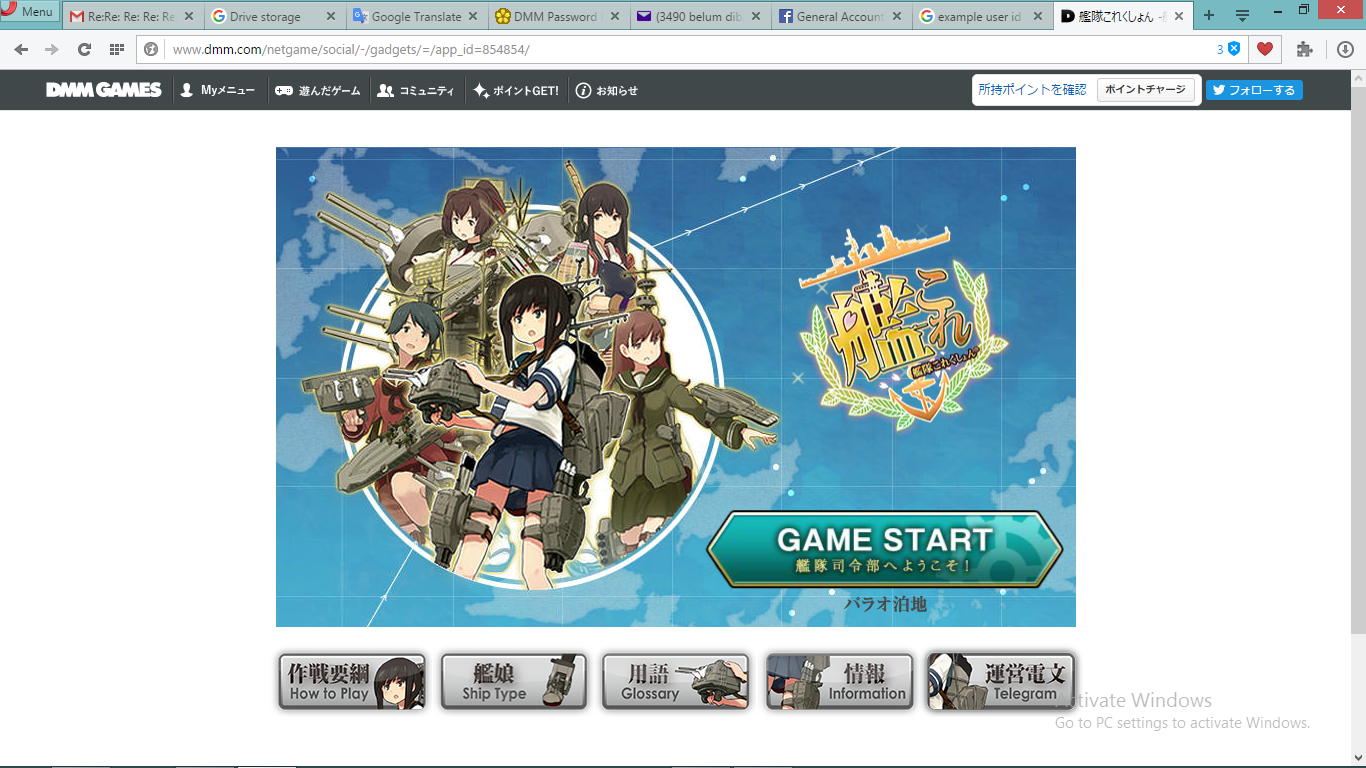Open the 情報 Information button
Viewport: 1366px width, 768px height.
pyautogui.click(x=839, y=682)
